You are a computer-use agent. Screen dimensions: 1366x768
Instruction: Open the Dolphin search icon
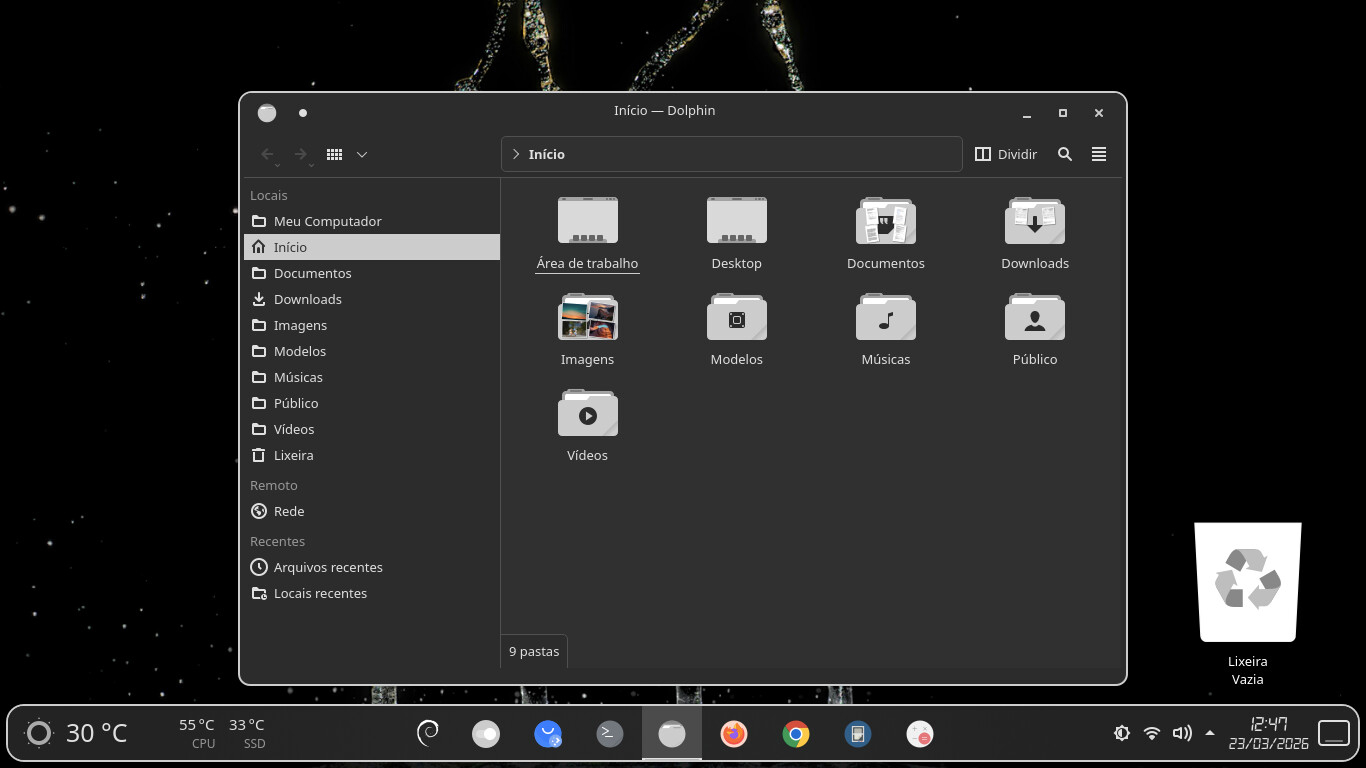point(1065,154)
